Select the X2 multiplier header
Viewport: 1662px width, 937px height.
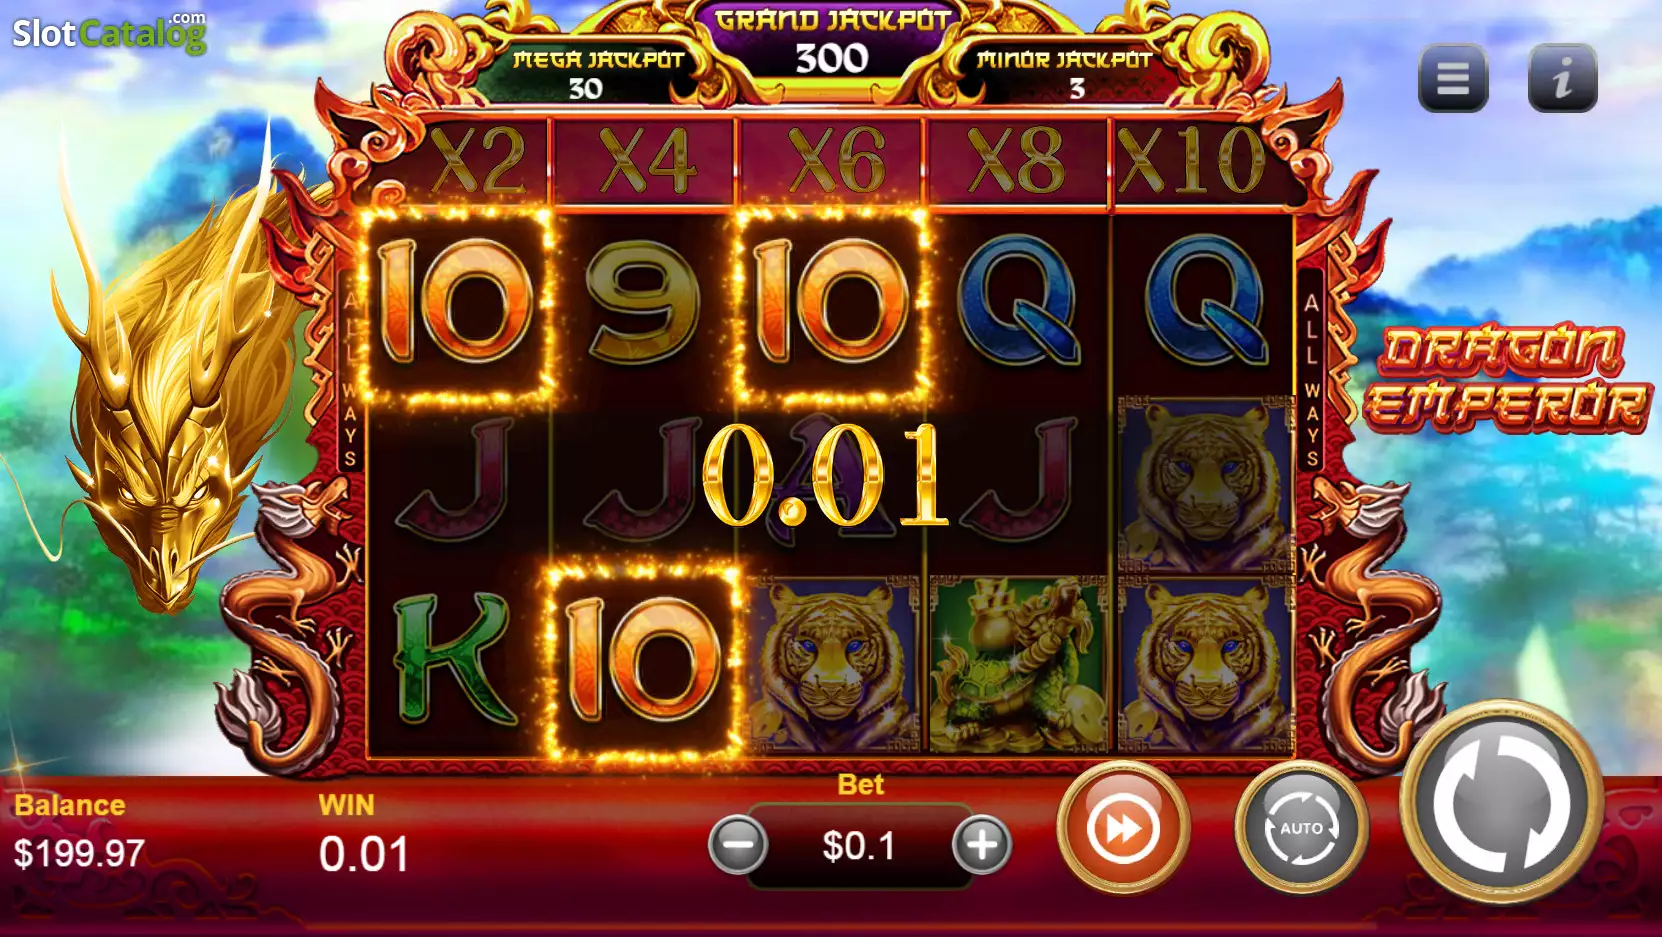478,161
